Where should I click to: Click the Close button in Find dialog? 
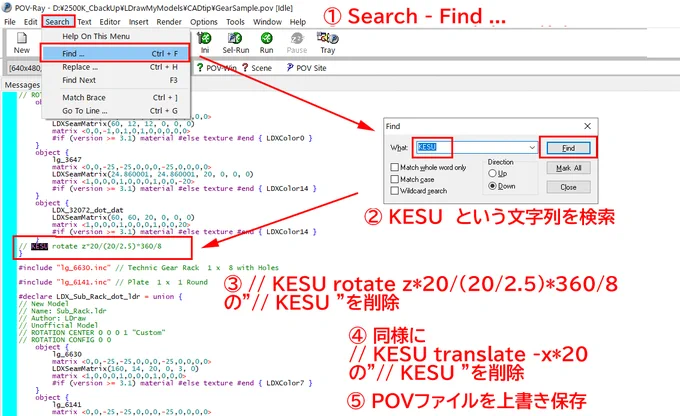(x=568, y=187)
